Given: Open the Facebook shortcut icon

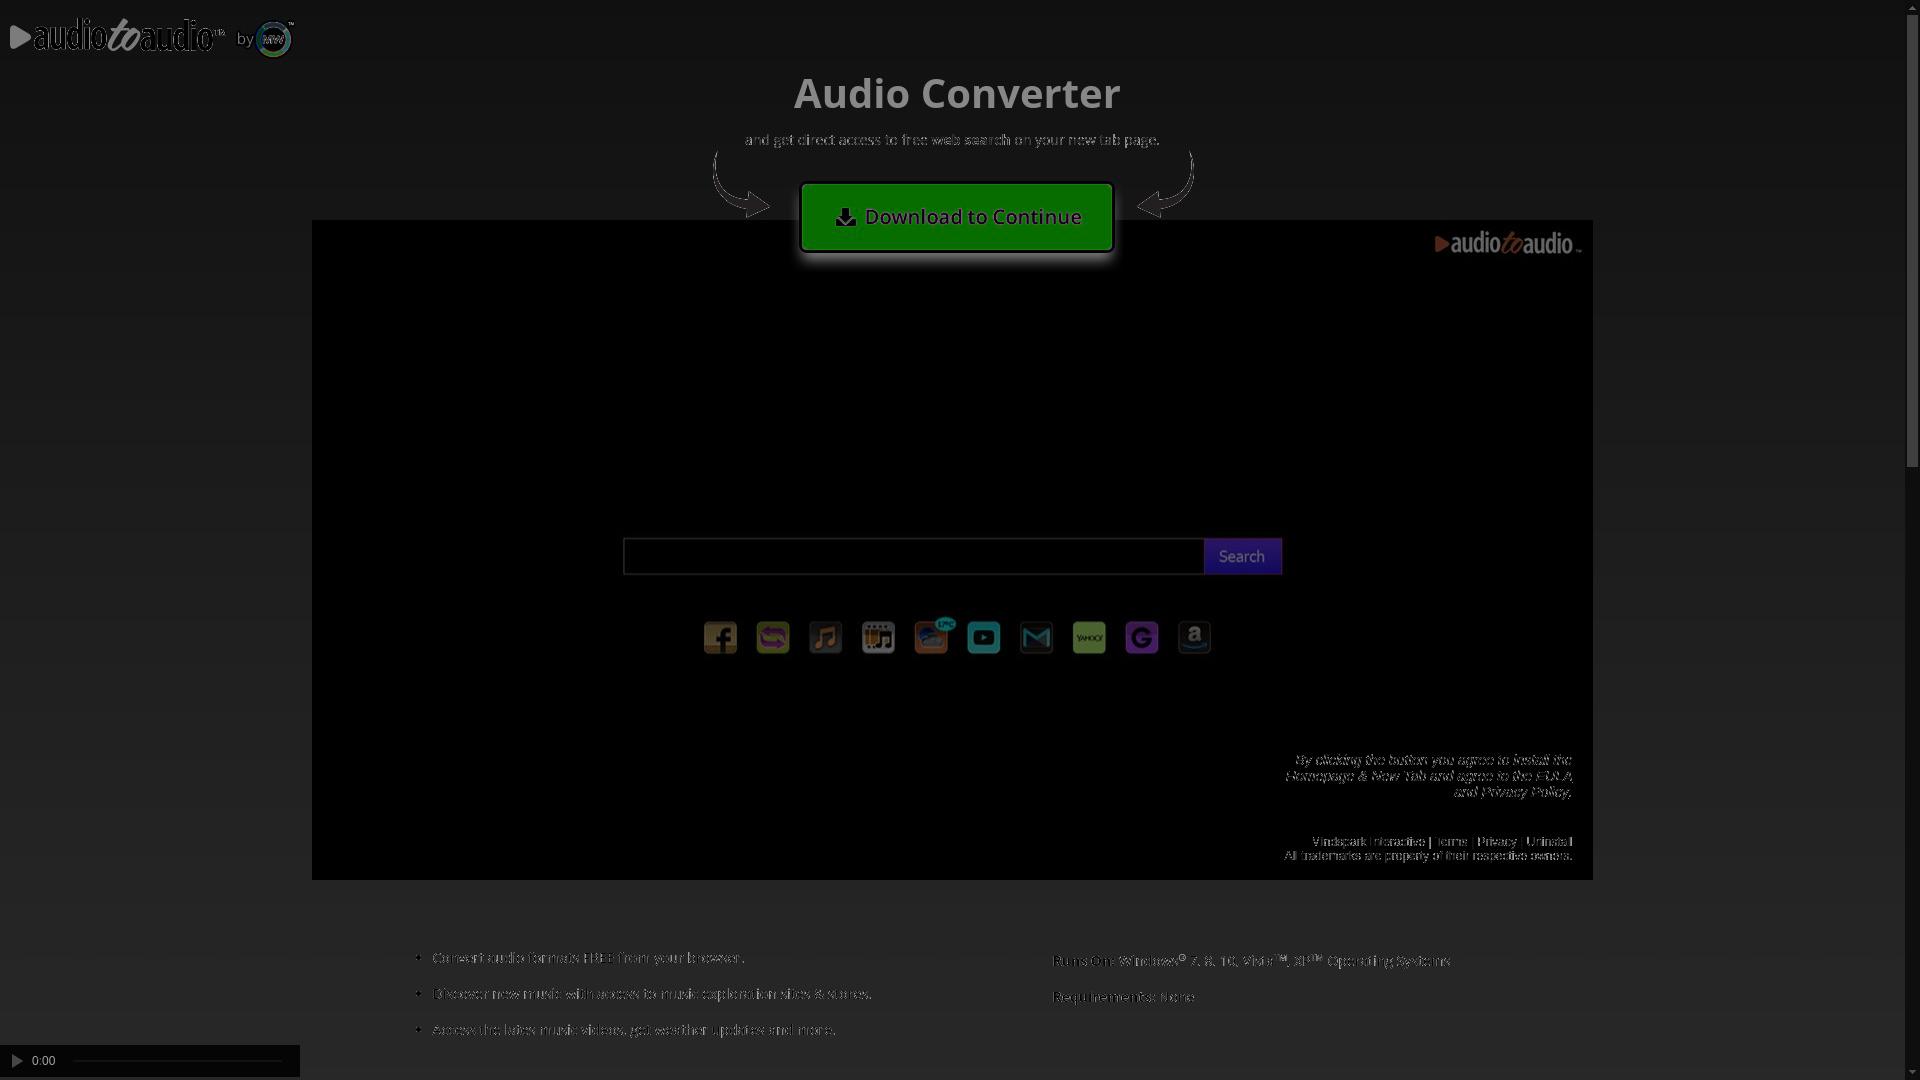Looking at the screenshot, I should pyautogui.click(x=720, y=638).
